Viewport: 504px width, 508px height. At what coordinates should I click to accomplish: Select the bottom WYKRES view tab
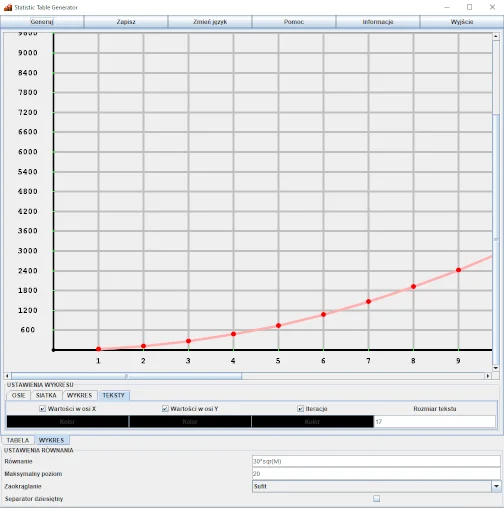(x=52, y=440)
